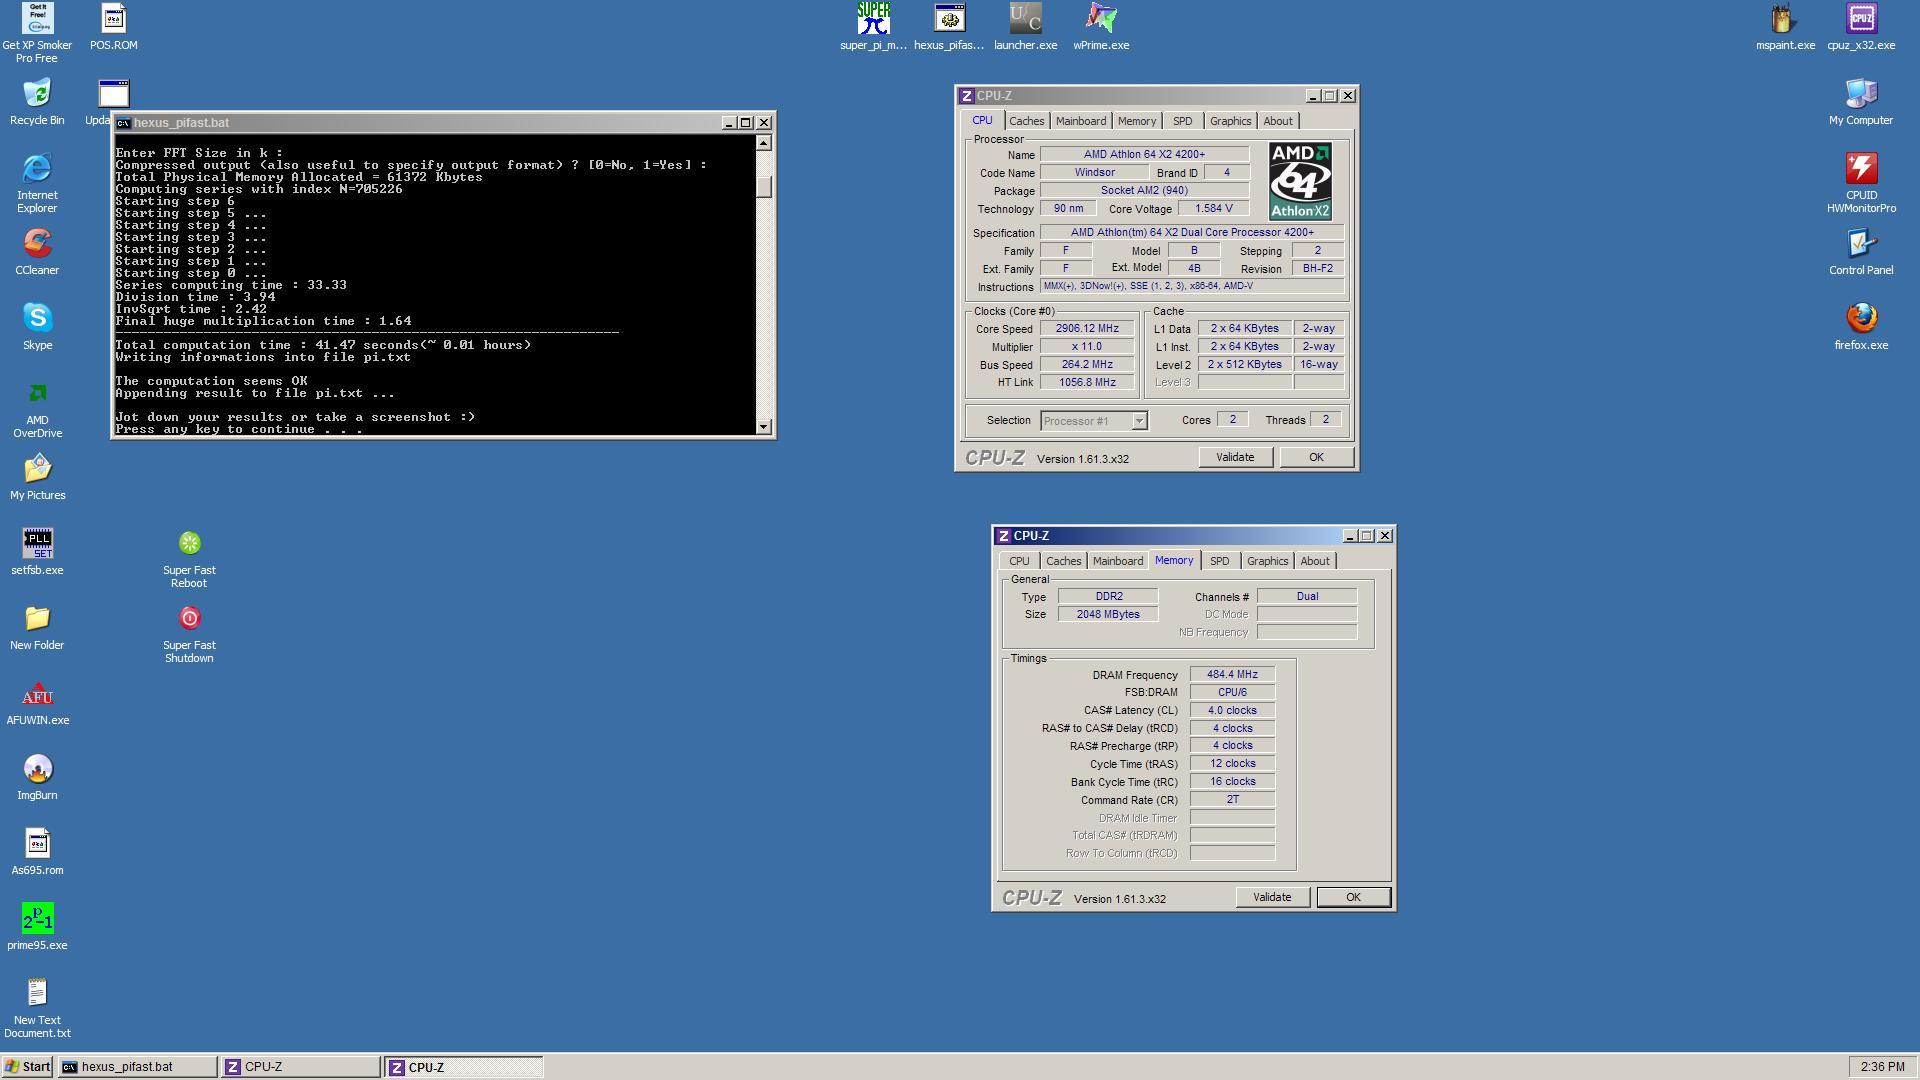Click scroll up arrow in hexus_pifast console

tap(764, 143)
